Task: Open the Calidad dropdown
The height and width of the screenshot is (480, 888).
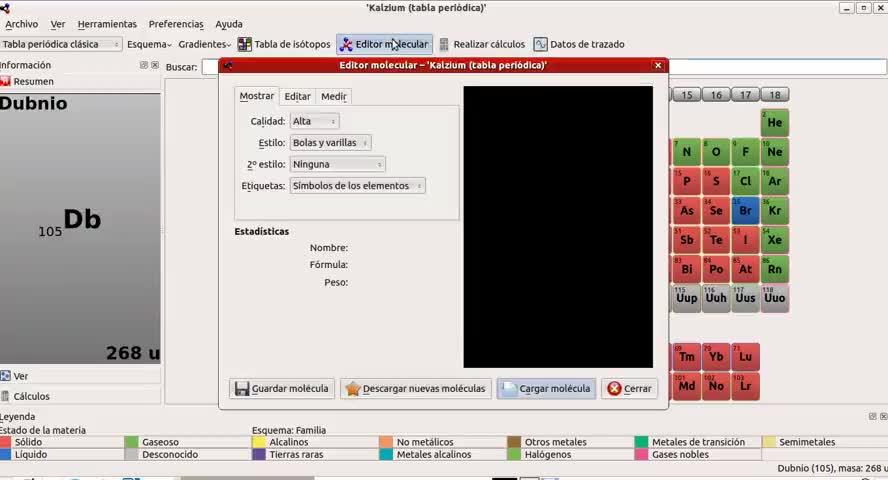Action: coord(314,121)
